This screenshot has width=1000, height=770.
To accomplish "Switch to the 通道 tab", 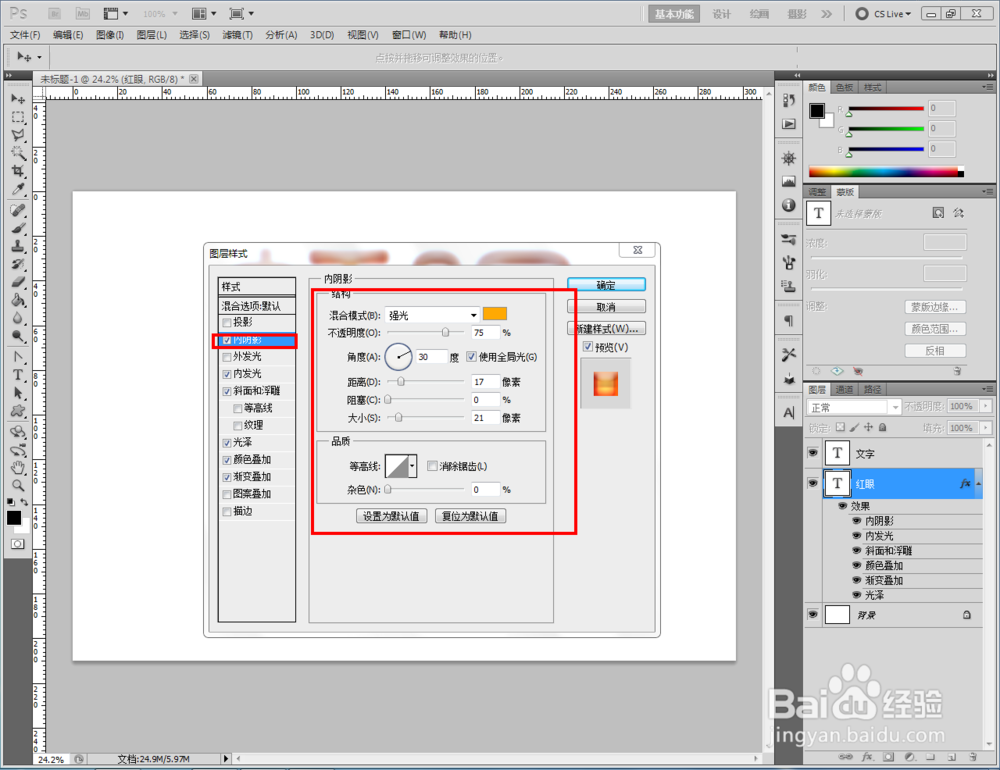I will (x=844, y=389).
